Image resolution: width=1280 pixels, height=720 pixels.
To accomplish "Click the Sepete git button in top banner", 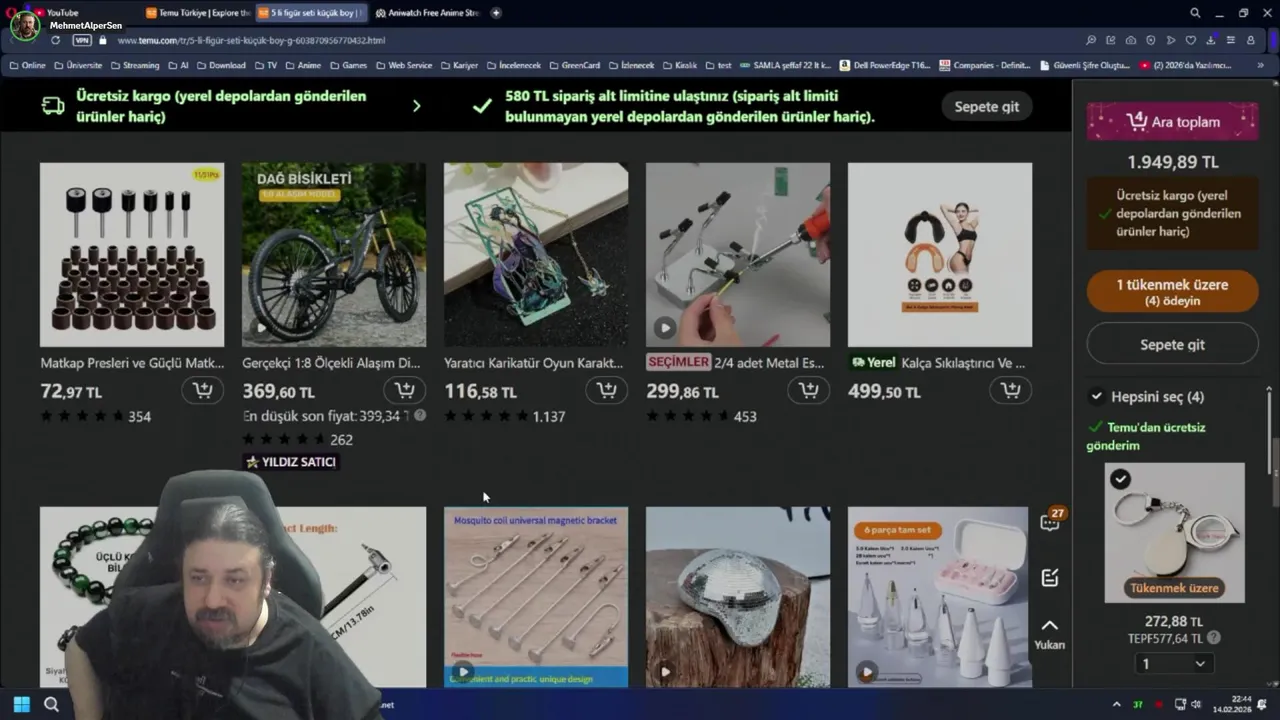I will click(x=987, y=107).
